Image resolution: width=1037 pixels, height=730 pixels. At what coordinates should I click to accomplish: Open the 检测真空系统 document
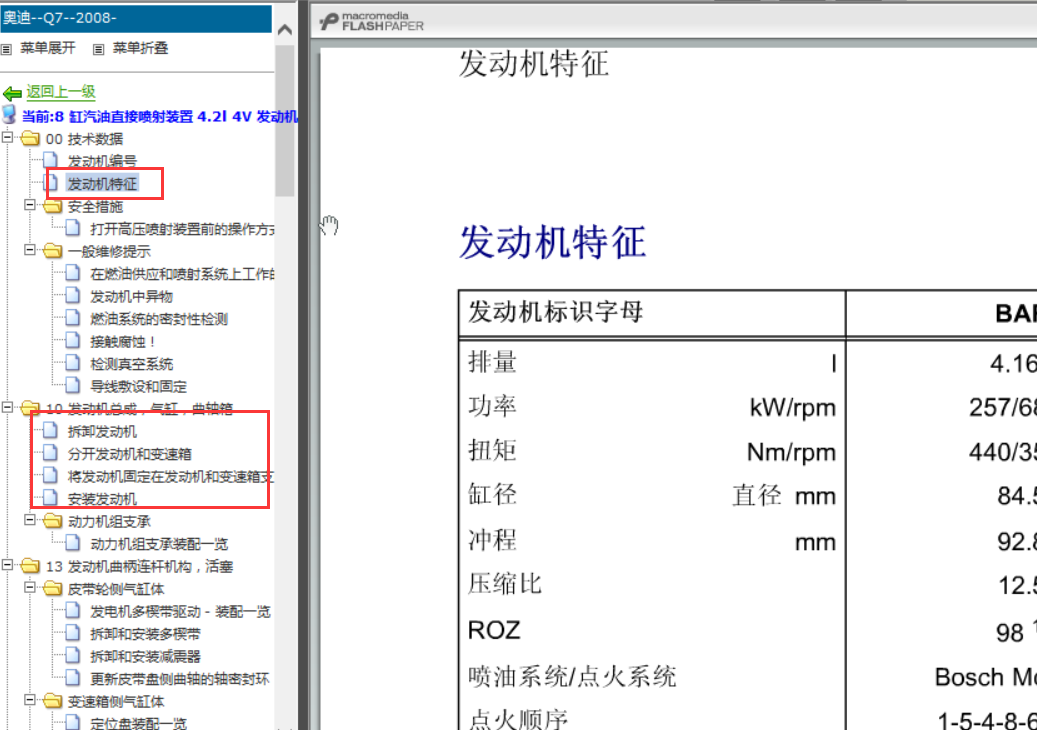(131, 364)
